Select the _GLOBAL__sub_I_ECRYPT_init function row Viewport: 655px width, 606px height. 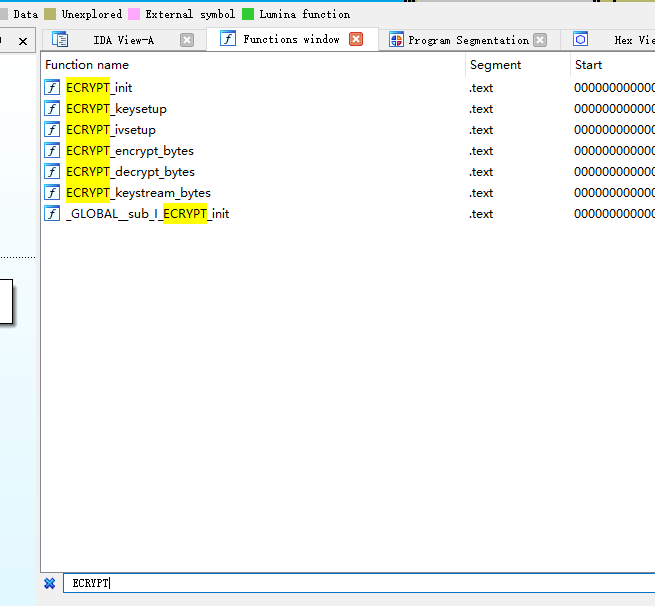coord(348,213)
